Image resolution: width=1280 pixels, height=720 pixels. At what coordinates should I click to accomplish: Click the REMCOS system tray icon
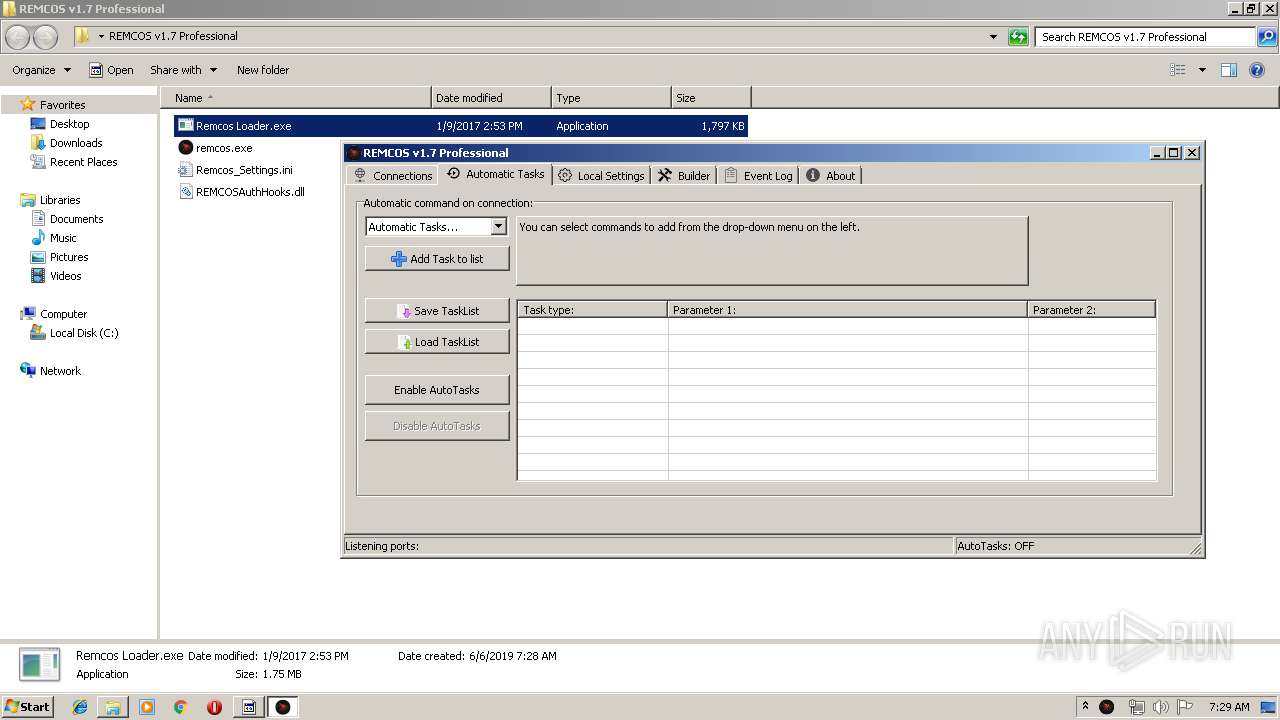[x=1107, y=707]
